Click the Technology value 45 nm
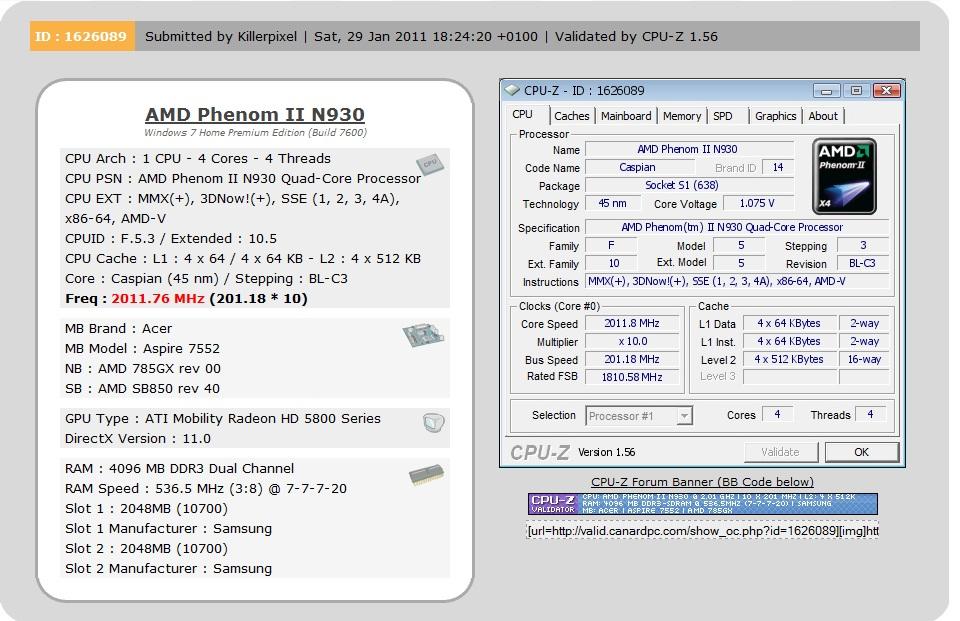The image size is (960, 621). 613,203
